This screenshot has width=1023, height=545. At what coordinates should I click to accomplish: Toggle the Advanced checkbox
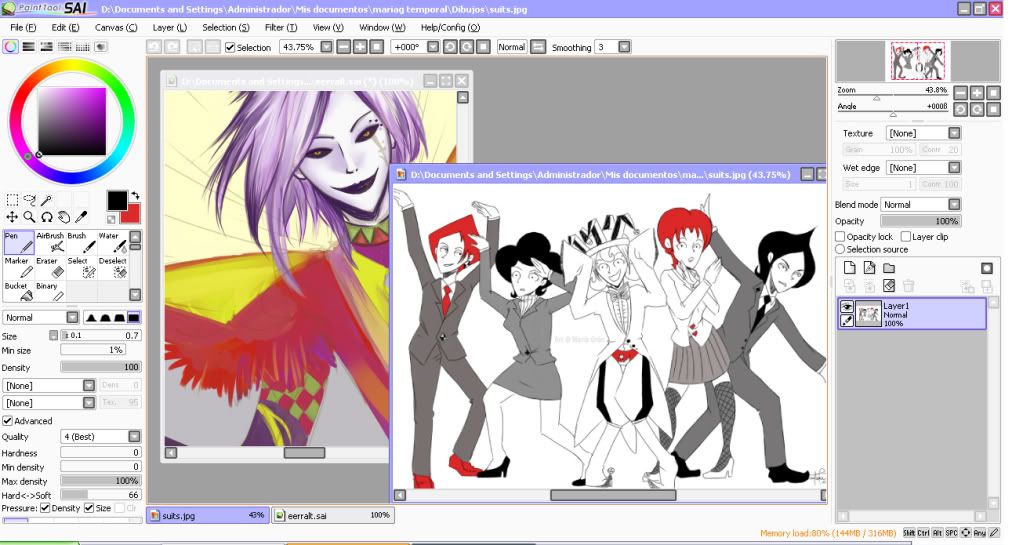pos(8,421)
